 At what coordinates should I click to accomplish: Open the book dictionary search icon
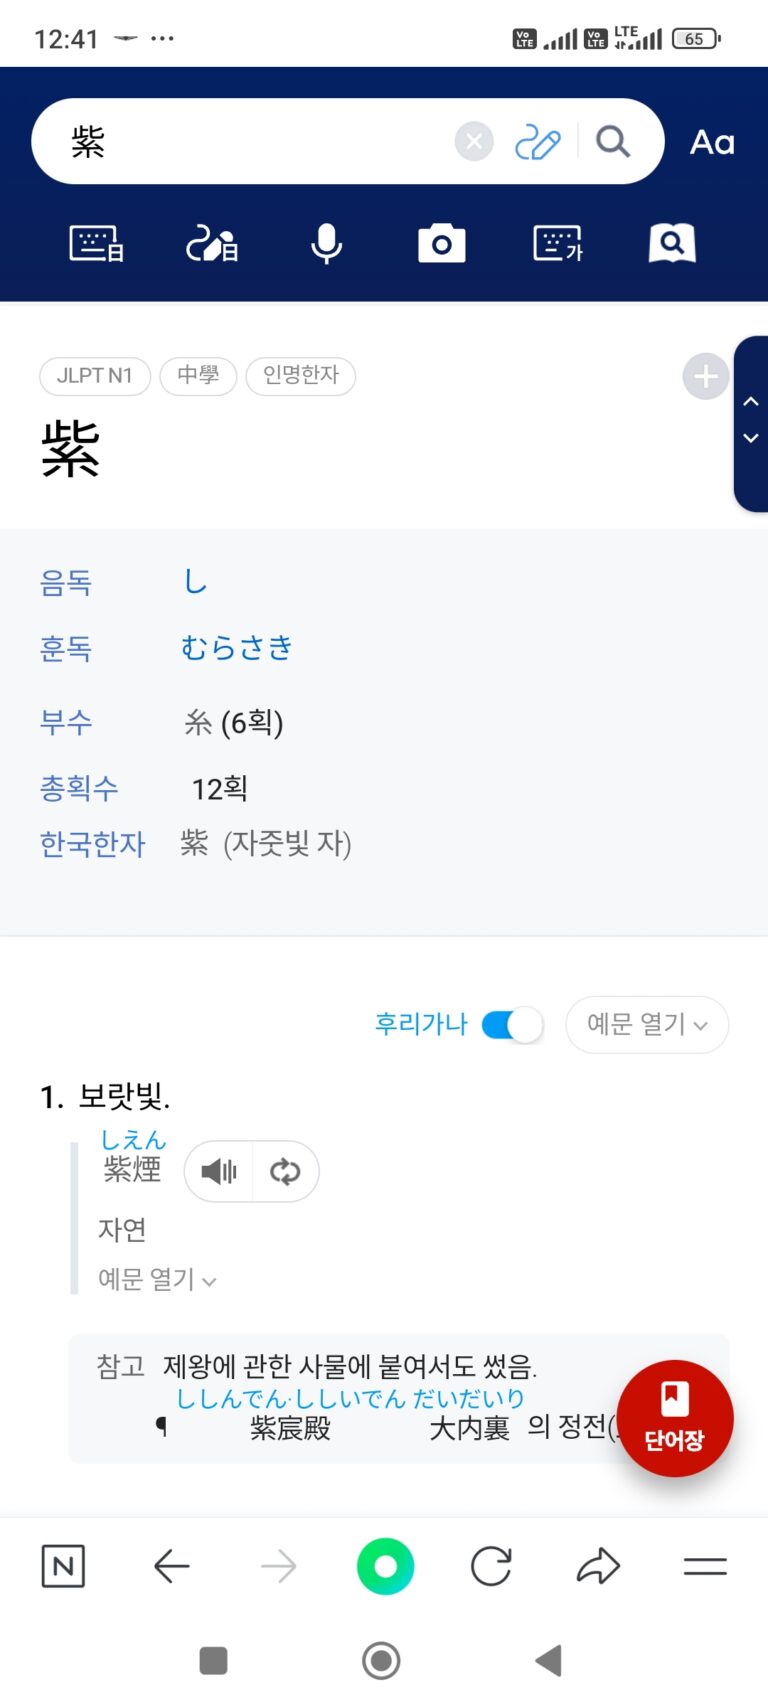point(672,243)
